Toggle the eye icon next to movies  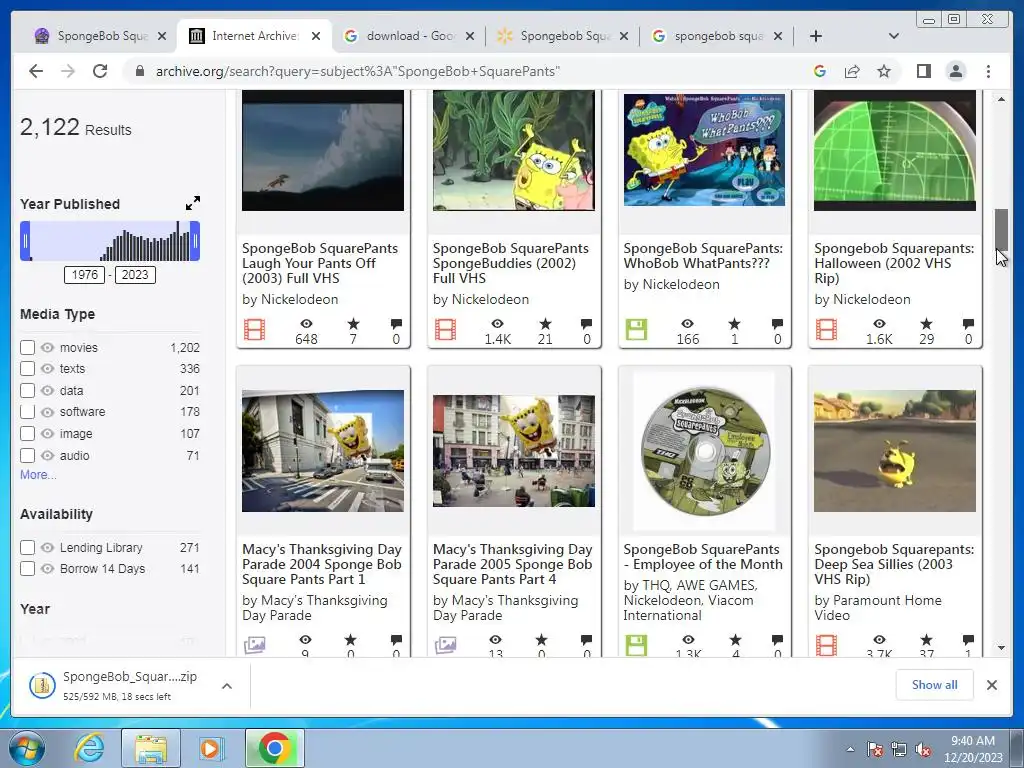click(x=47, y=347)
